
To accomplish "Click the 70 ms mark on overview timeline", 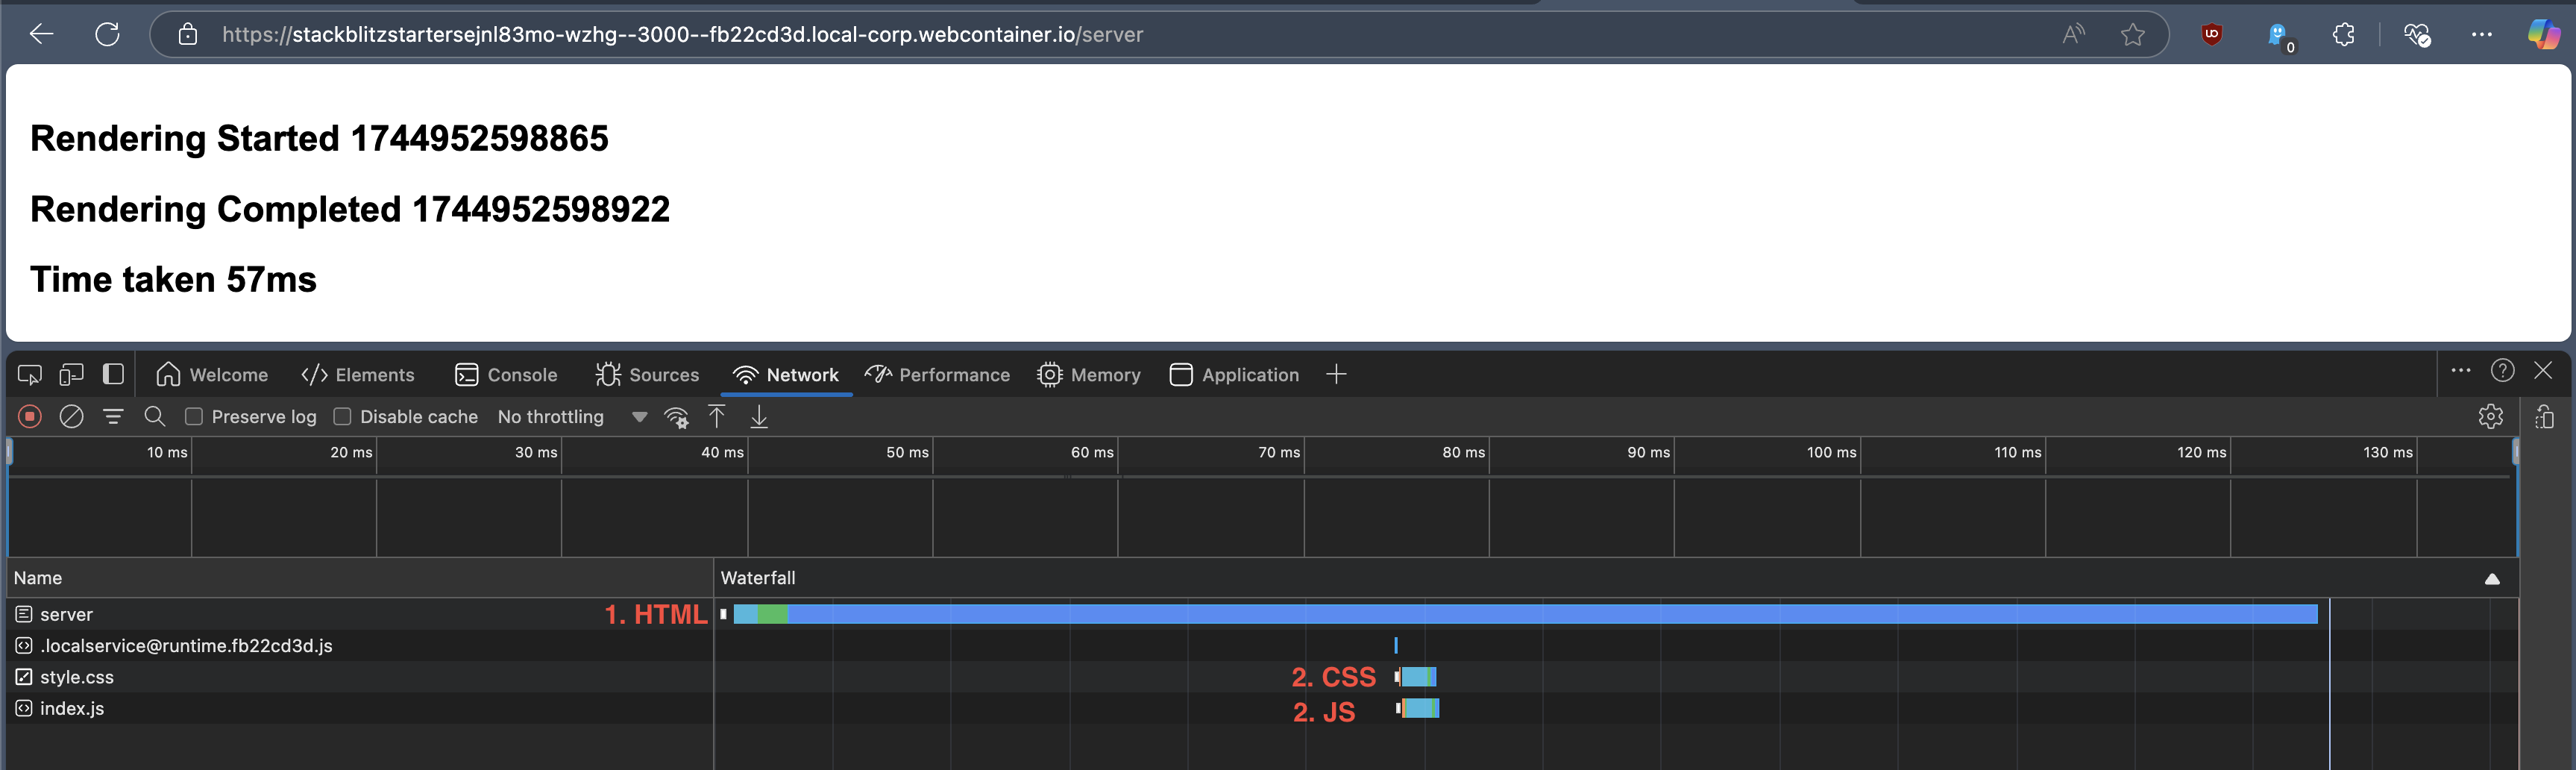I will point(1279,453).
